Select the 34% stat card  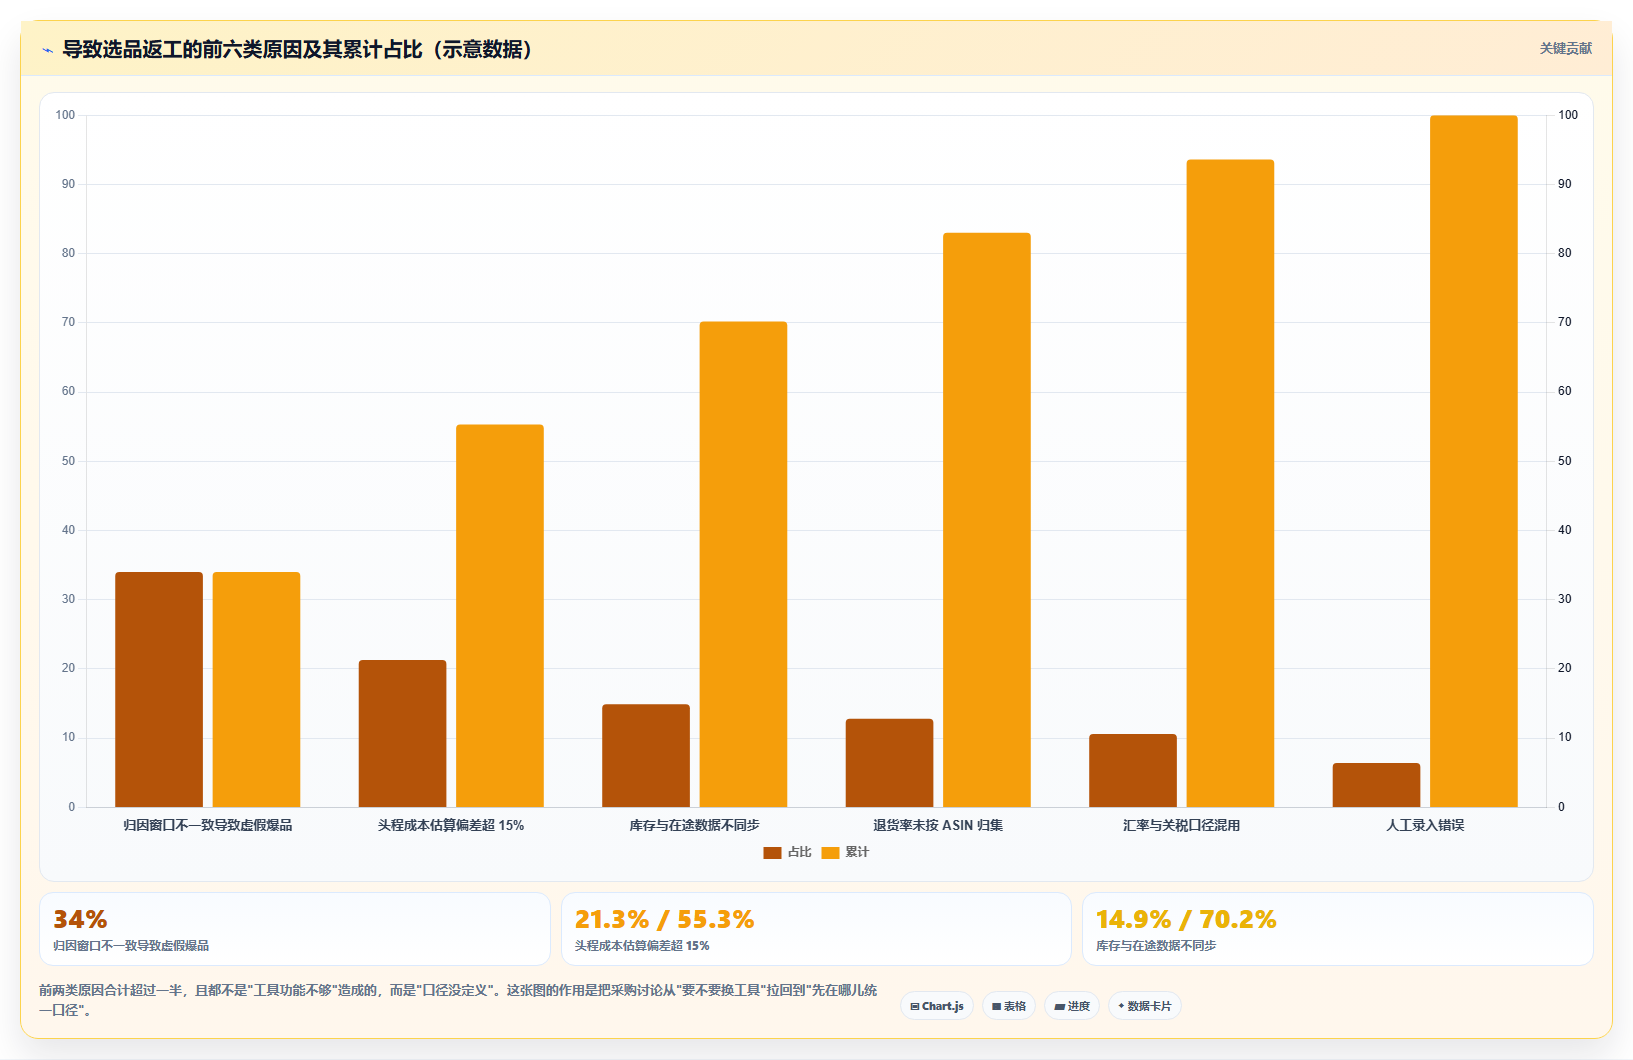[295, 929]
